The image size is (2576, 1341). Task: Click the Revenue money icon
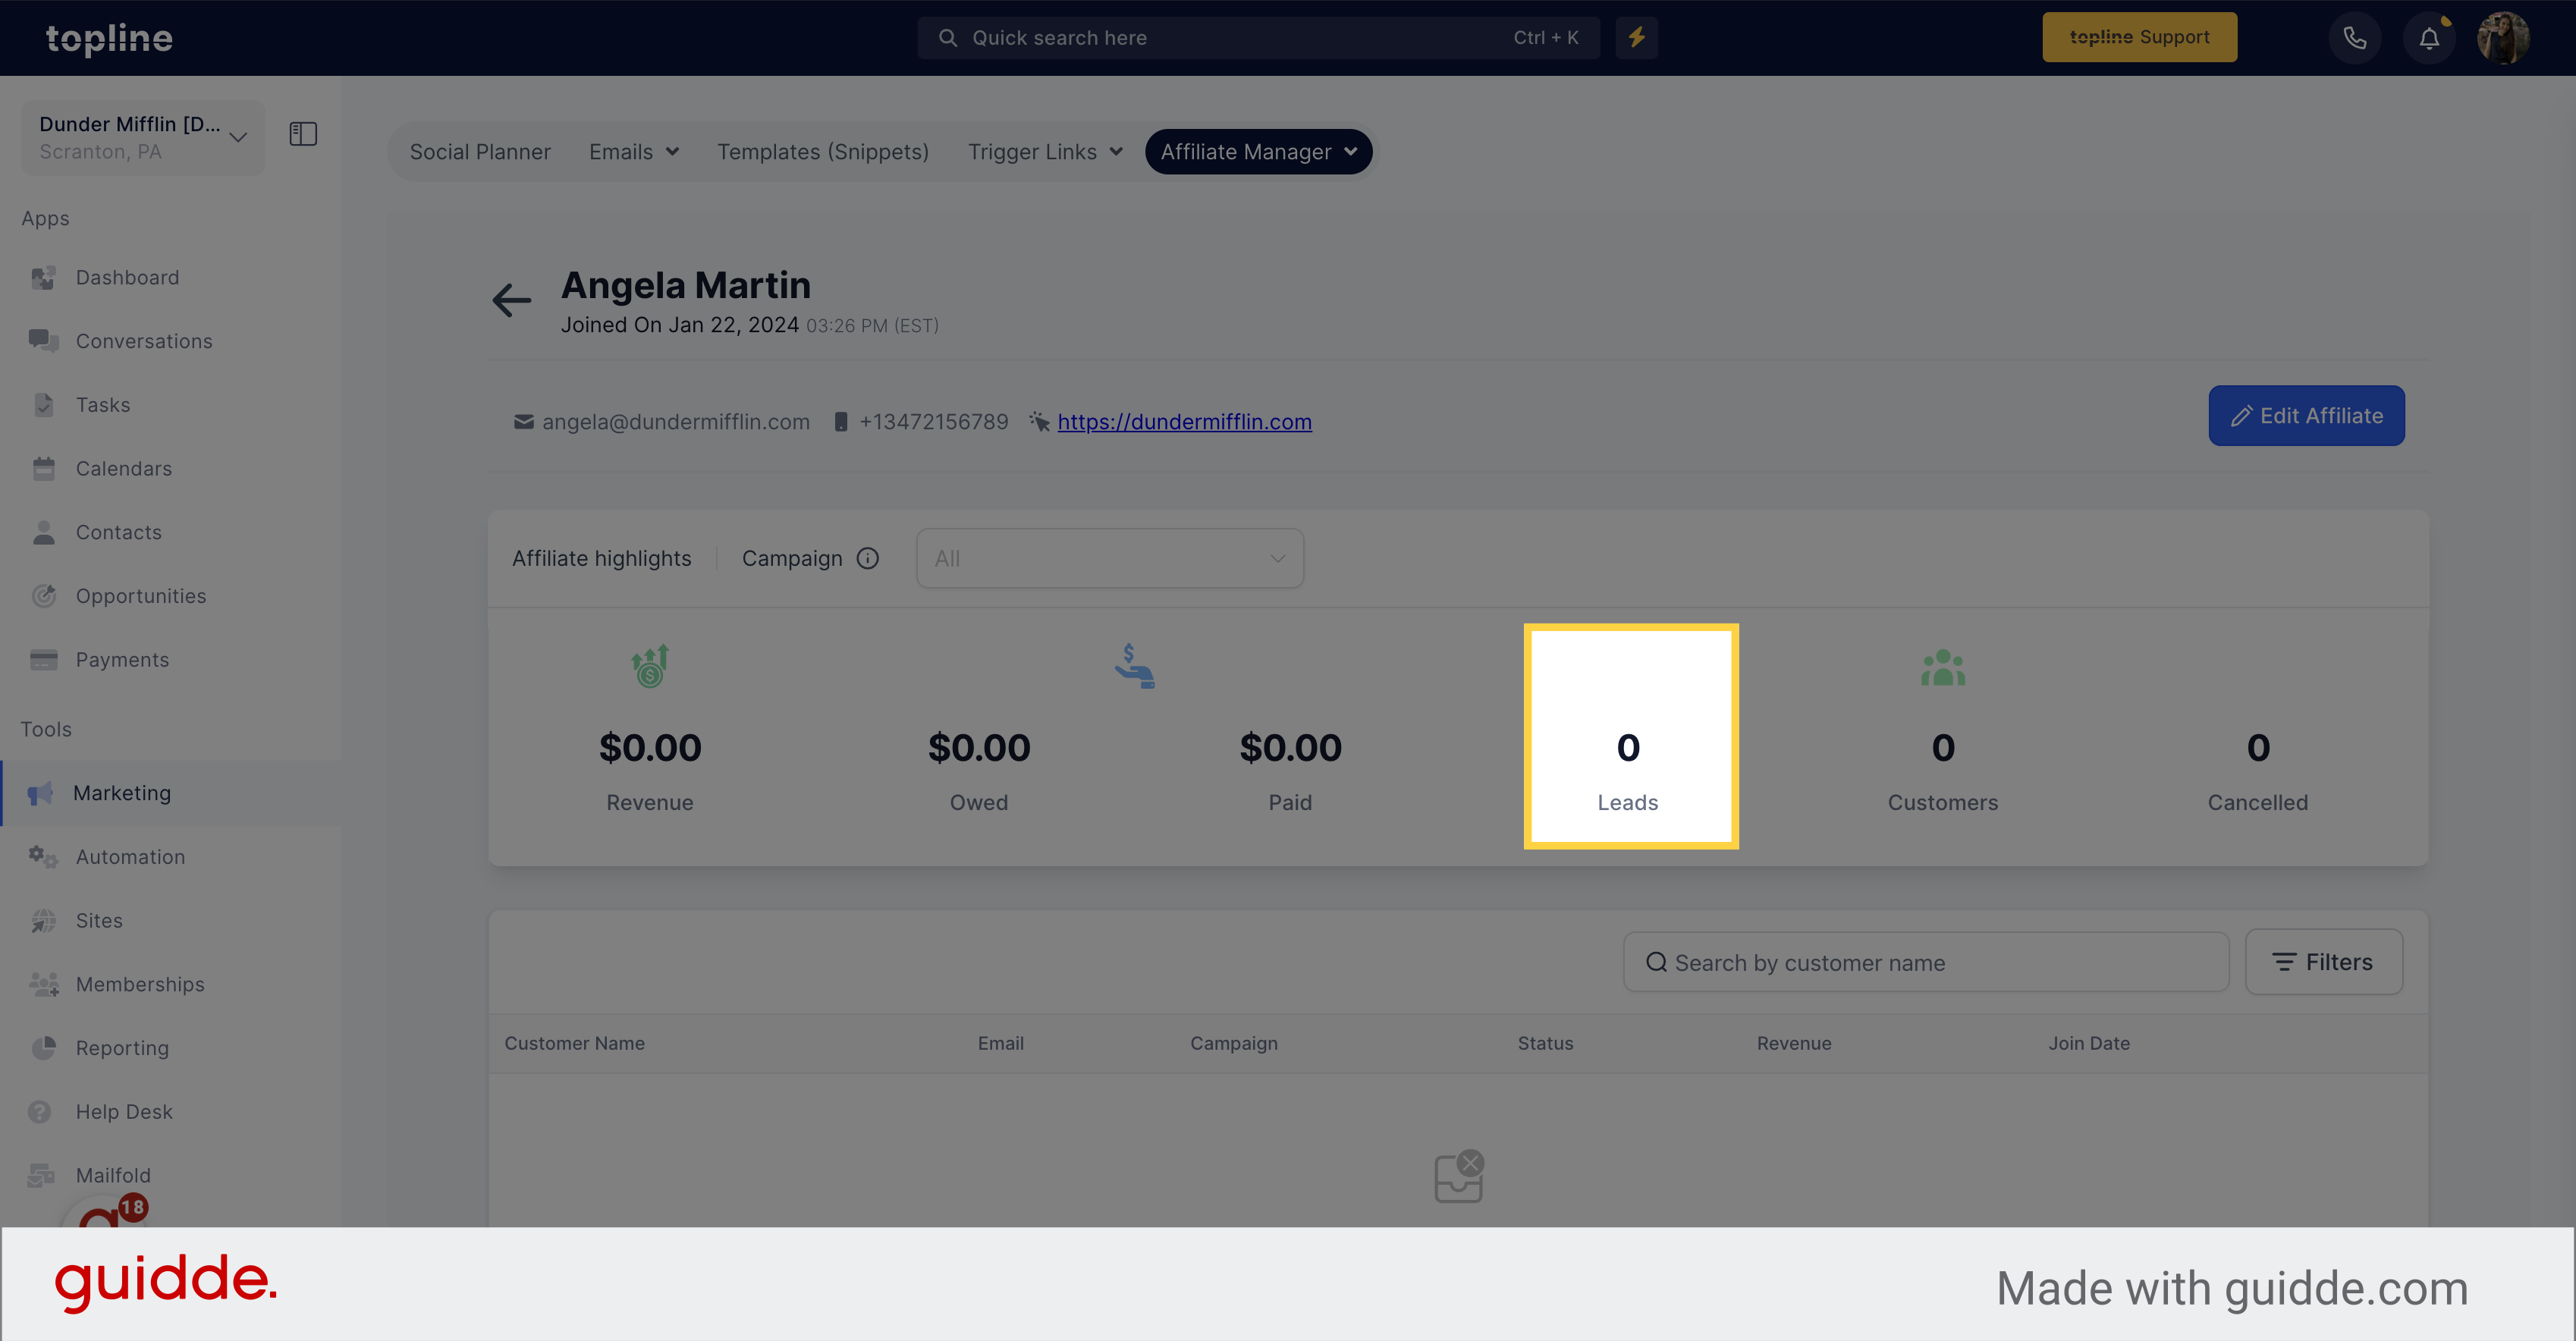pyautogui.click(x=650, y=666)
